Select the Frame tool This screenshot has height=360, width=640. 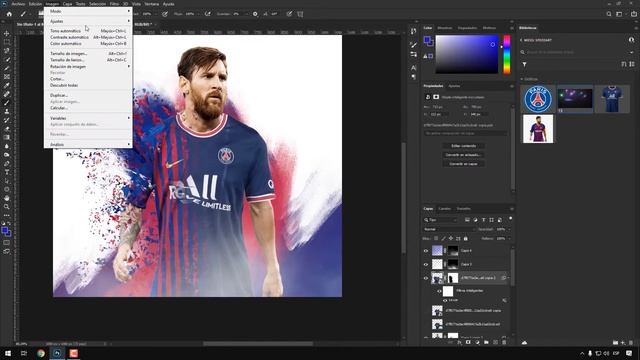(7, 77)
